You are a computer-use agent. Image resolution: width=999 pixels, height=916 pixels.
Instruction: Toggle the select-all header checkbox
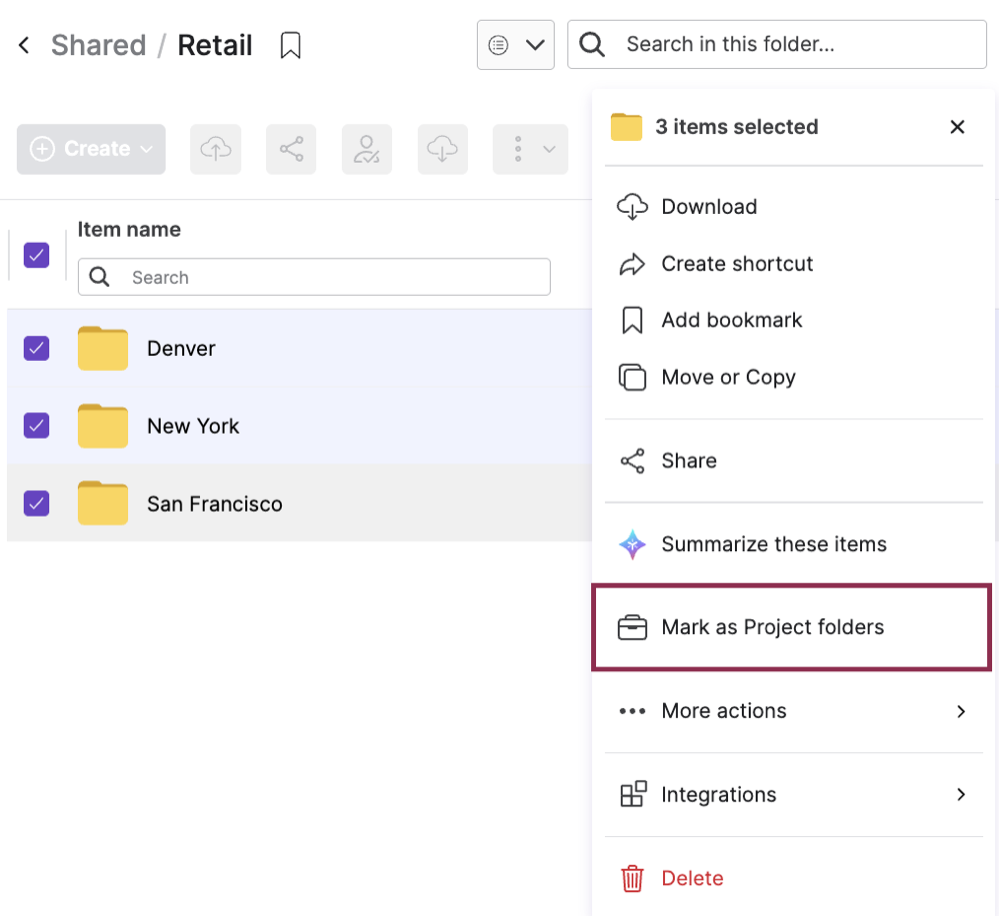pos(36,255)
